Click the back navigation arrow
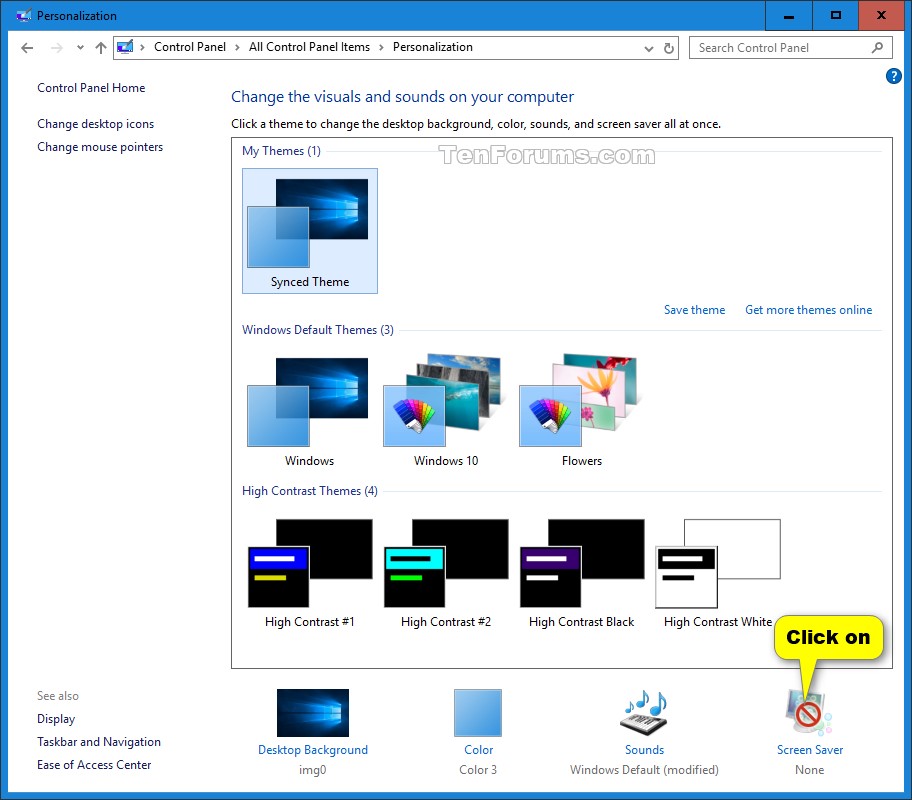912x800 pixels. pos(27,47)
